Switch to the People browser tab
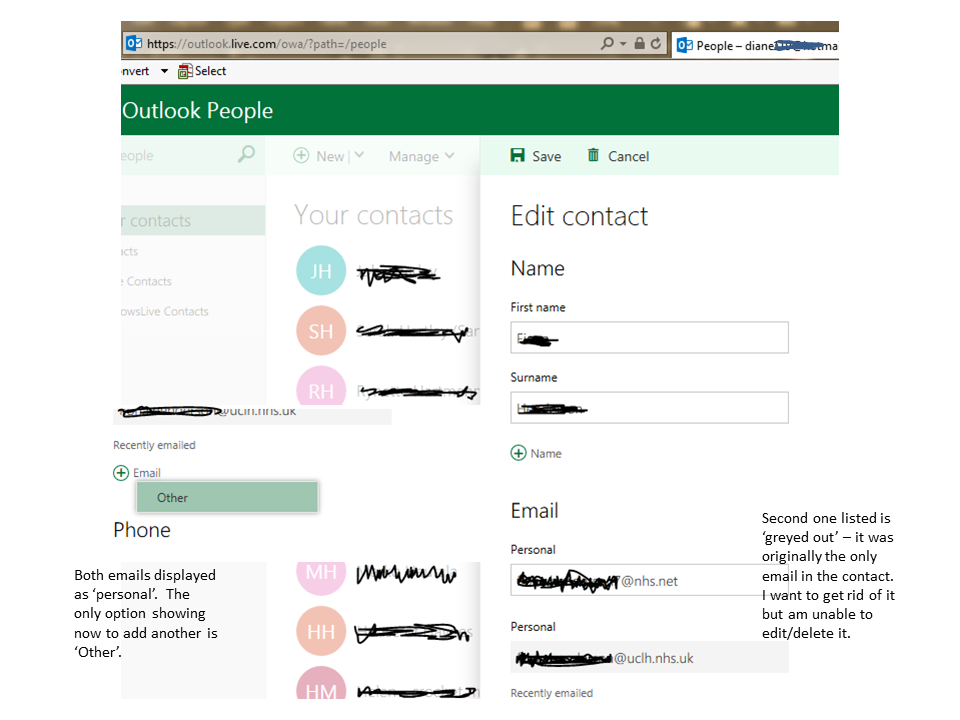The height and width of the screenshot is (720, 960). click(757, 45)
